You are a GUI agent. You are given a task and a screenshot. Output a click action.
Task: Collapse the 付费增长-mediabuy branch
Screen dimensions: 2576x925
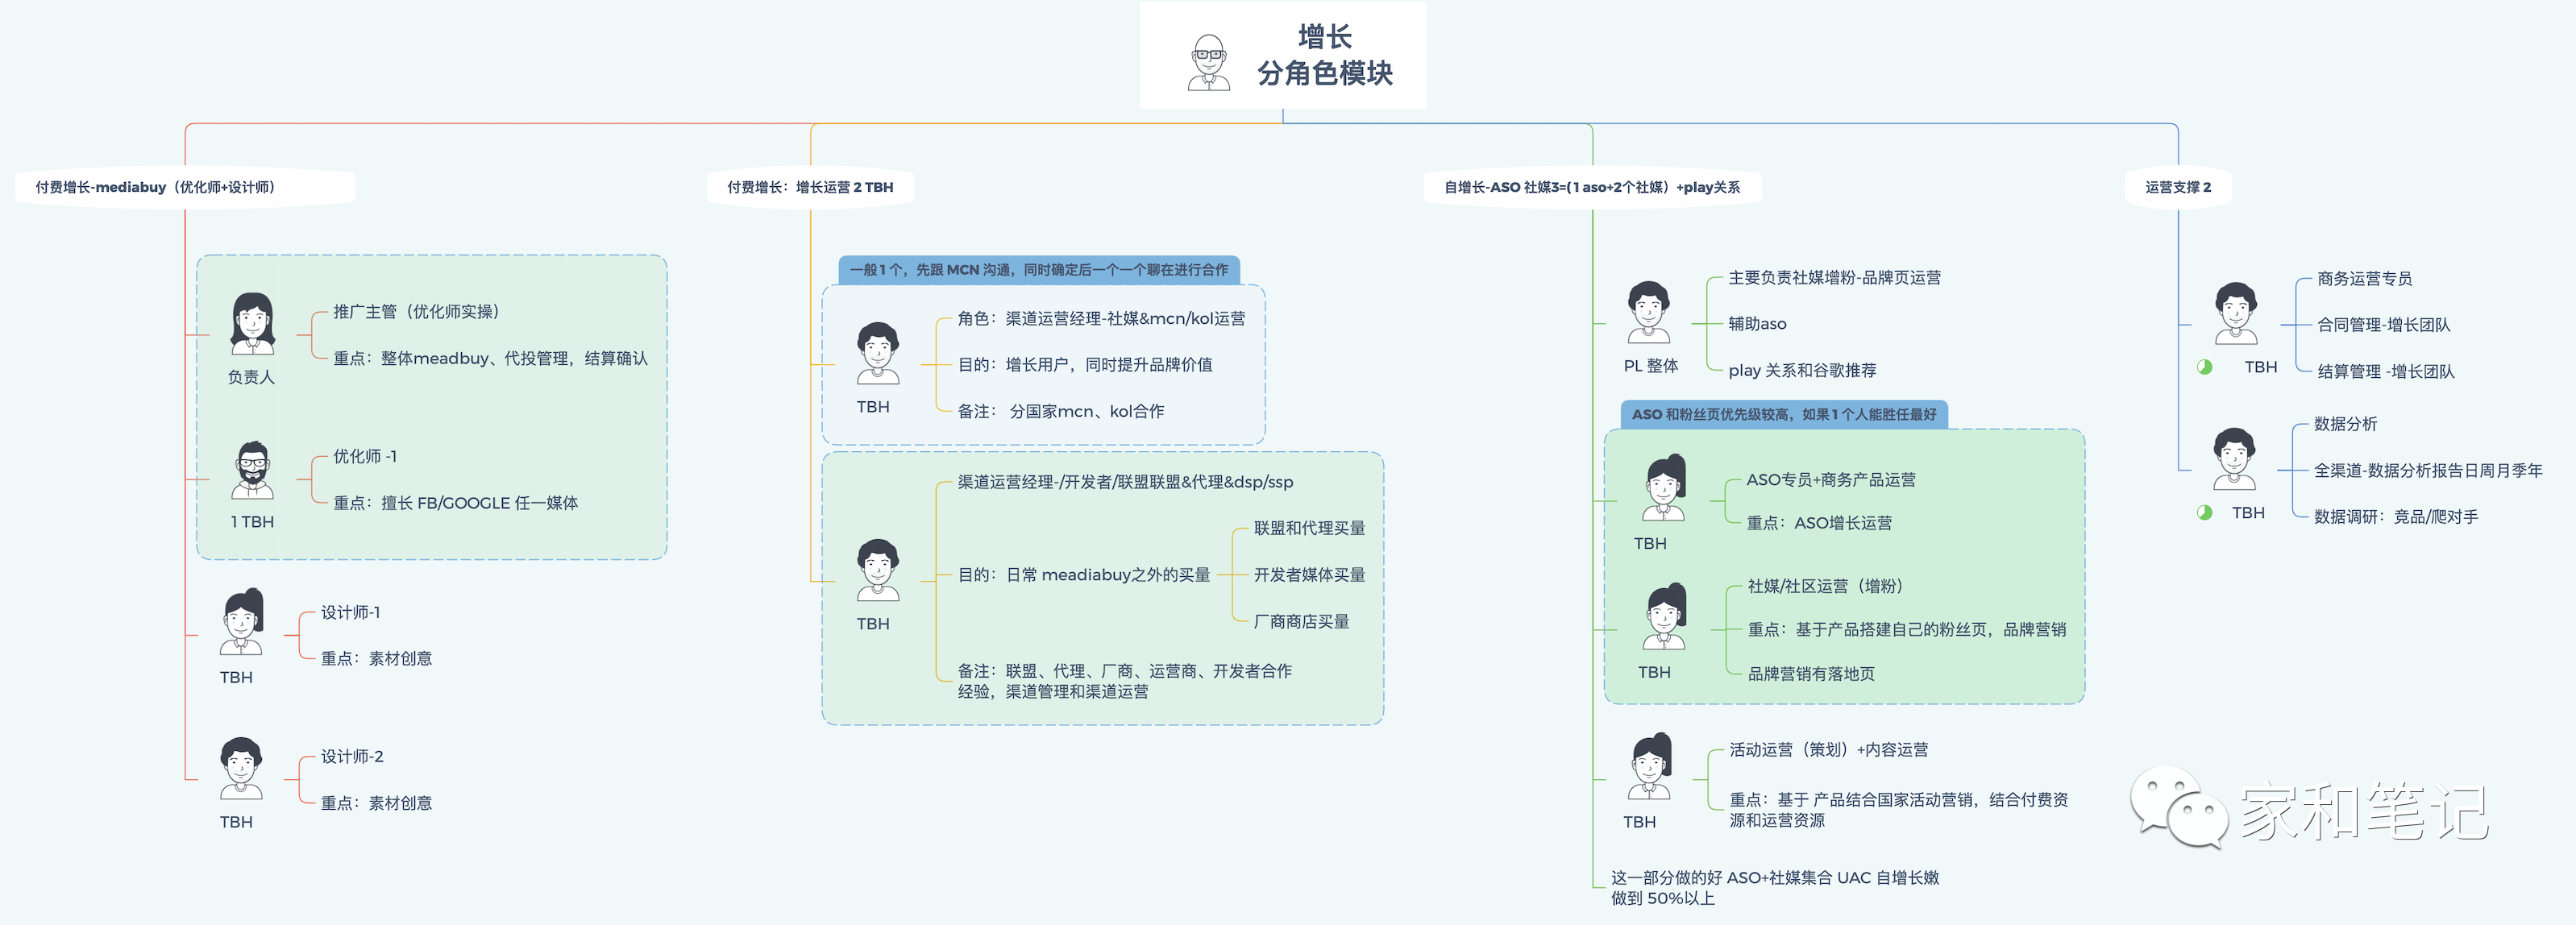185,186
